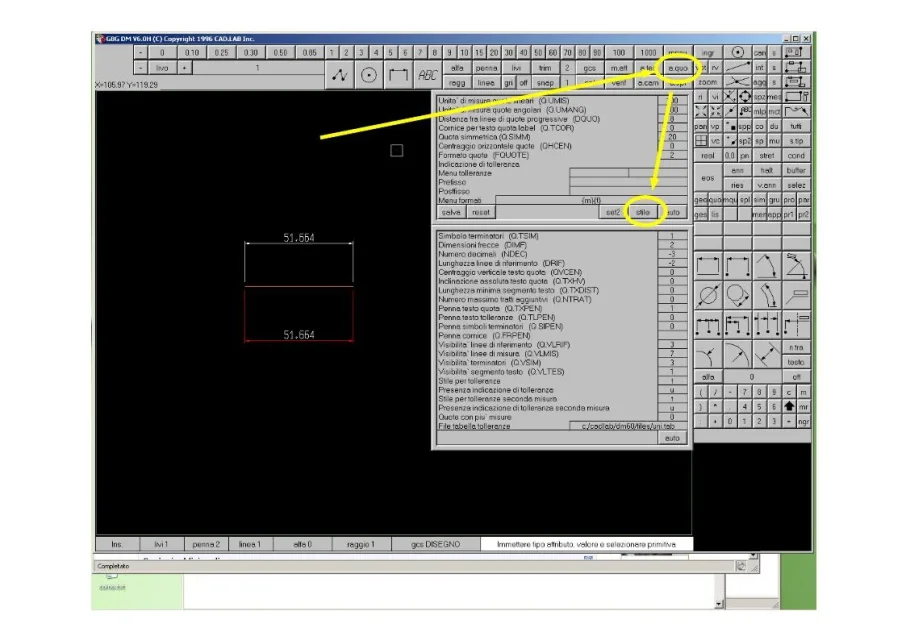Choose the chained dimensions icon

(x=708, y=325)
